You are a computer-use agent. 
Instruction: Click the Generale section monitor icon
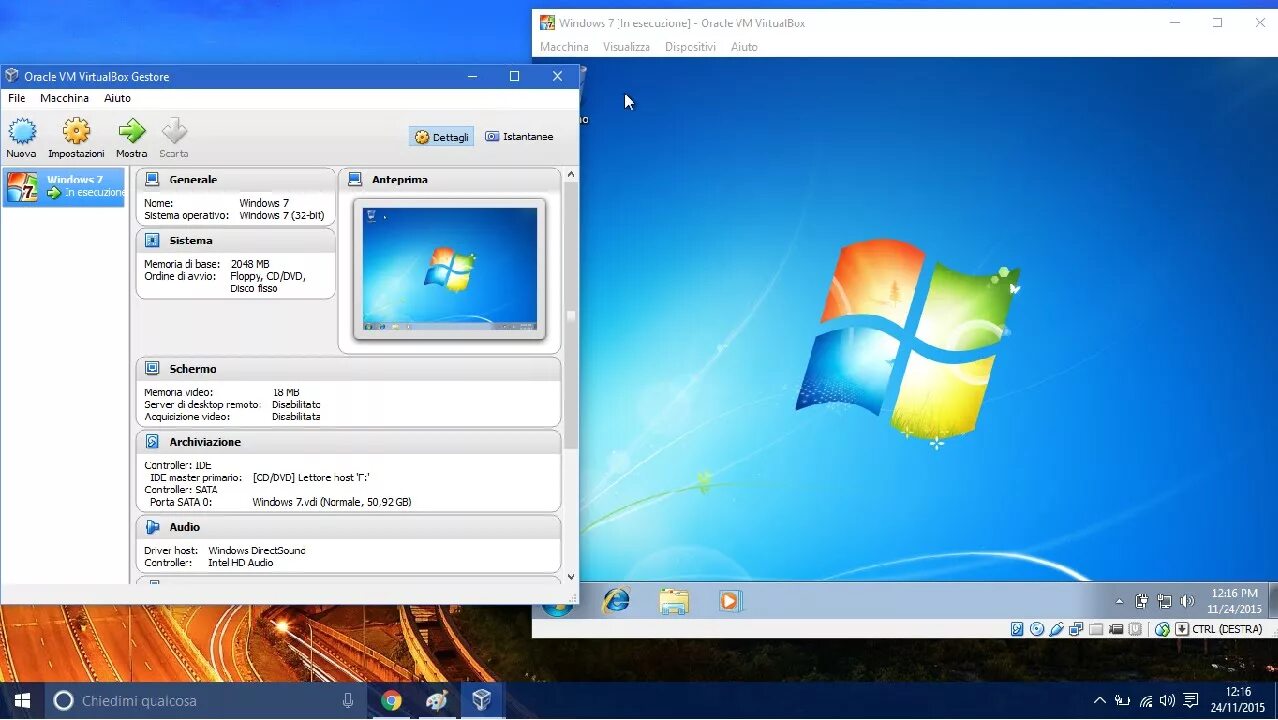pos(152,179)
